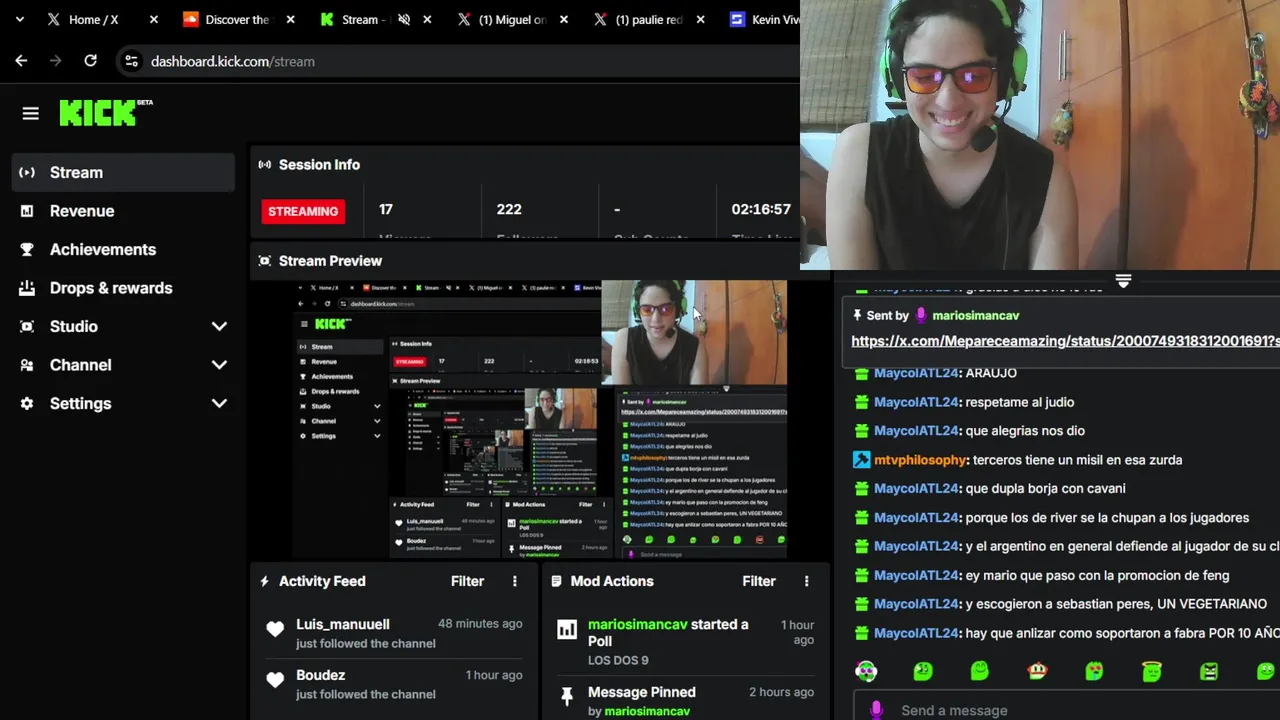
Task: Click Luis_manuuell follow heart icon
Action: coord(275,629)
